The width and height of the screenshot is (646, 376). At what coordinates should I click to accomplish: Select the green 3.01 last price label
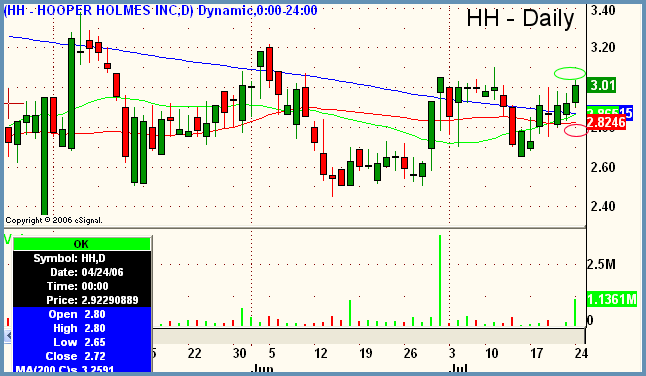click(x=602, y=85)
